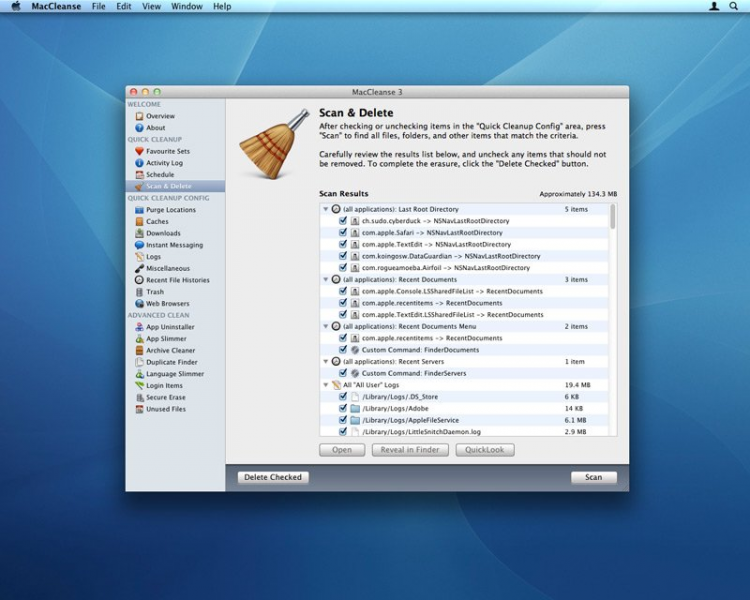Open Activity Log icon in sidebar
The height and width of the screenshot is (600, 750).
tap(139, 163)
